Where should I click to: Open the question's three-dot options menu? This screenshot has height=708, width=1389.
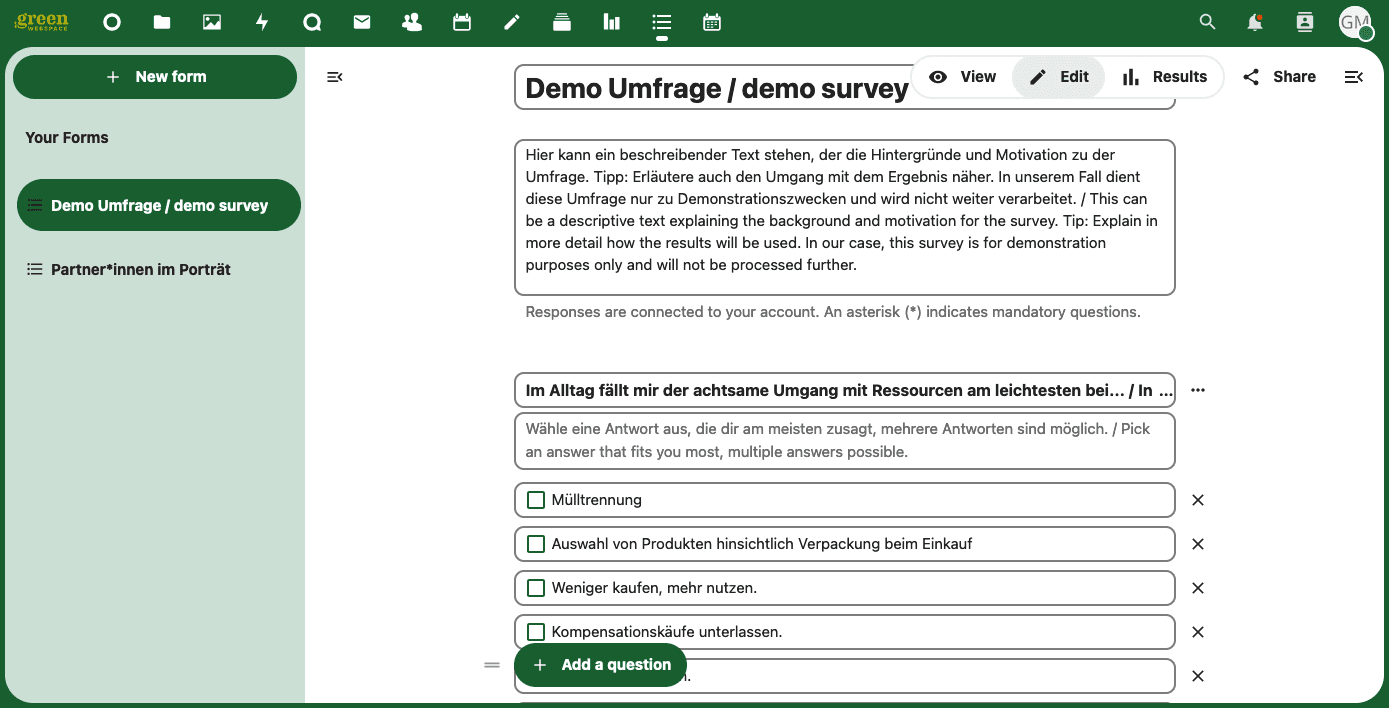(1198, 390)
